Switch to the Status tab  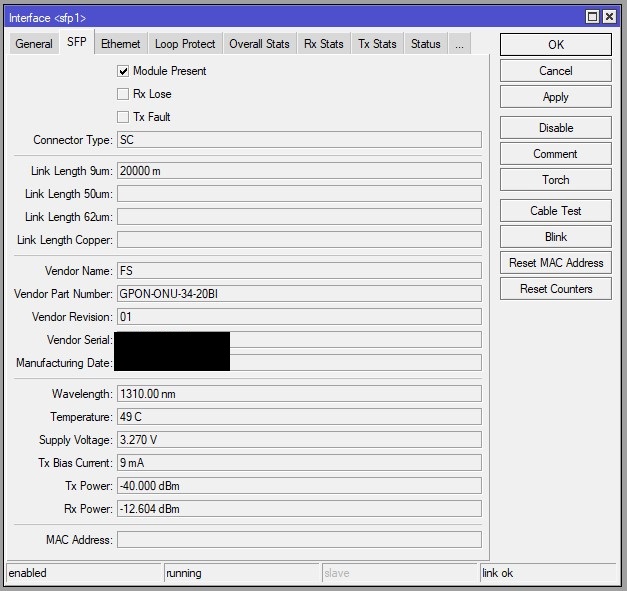pos(426,44)
